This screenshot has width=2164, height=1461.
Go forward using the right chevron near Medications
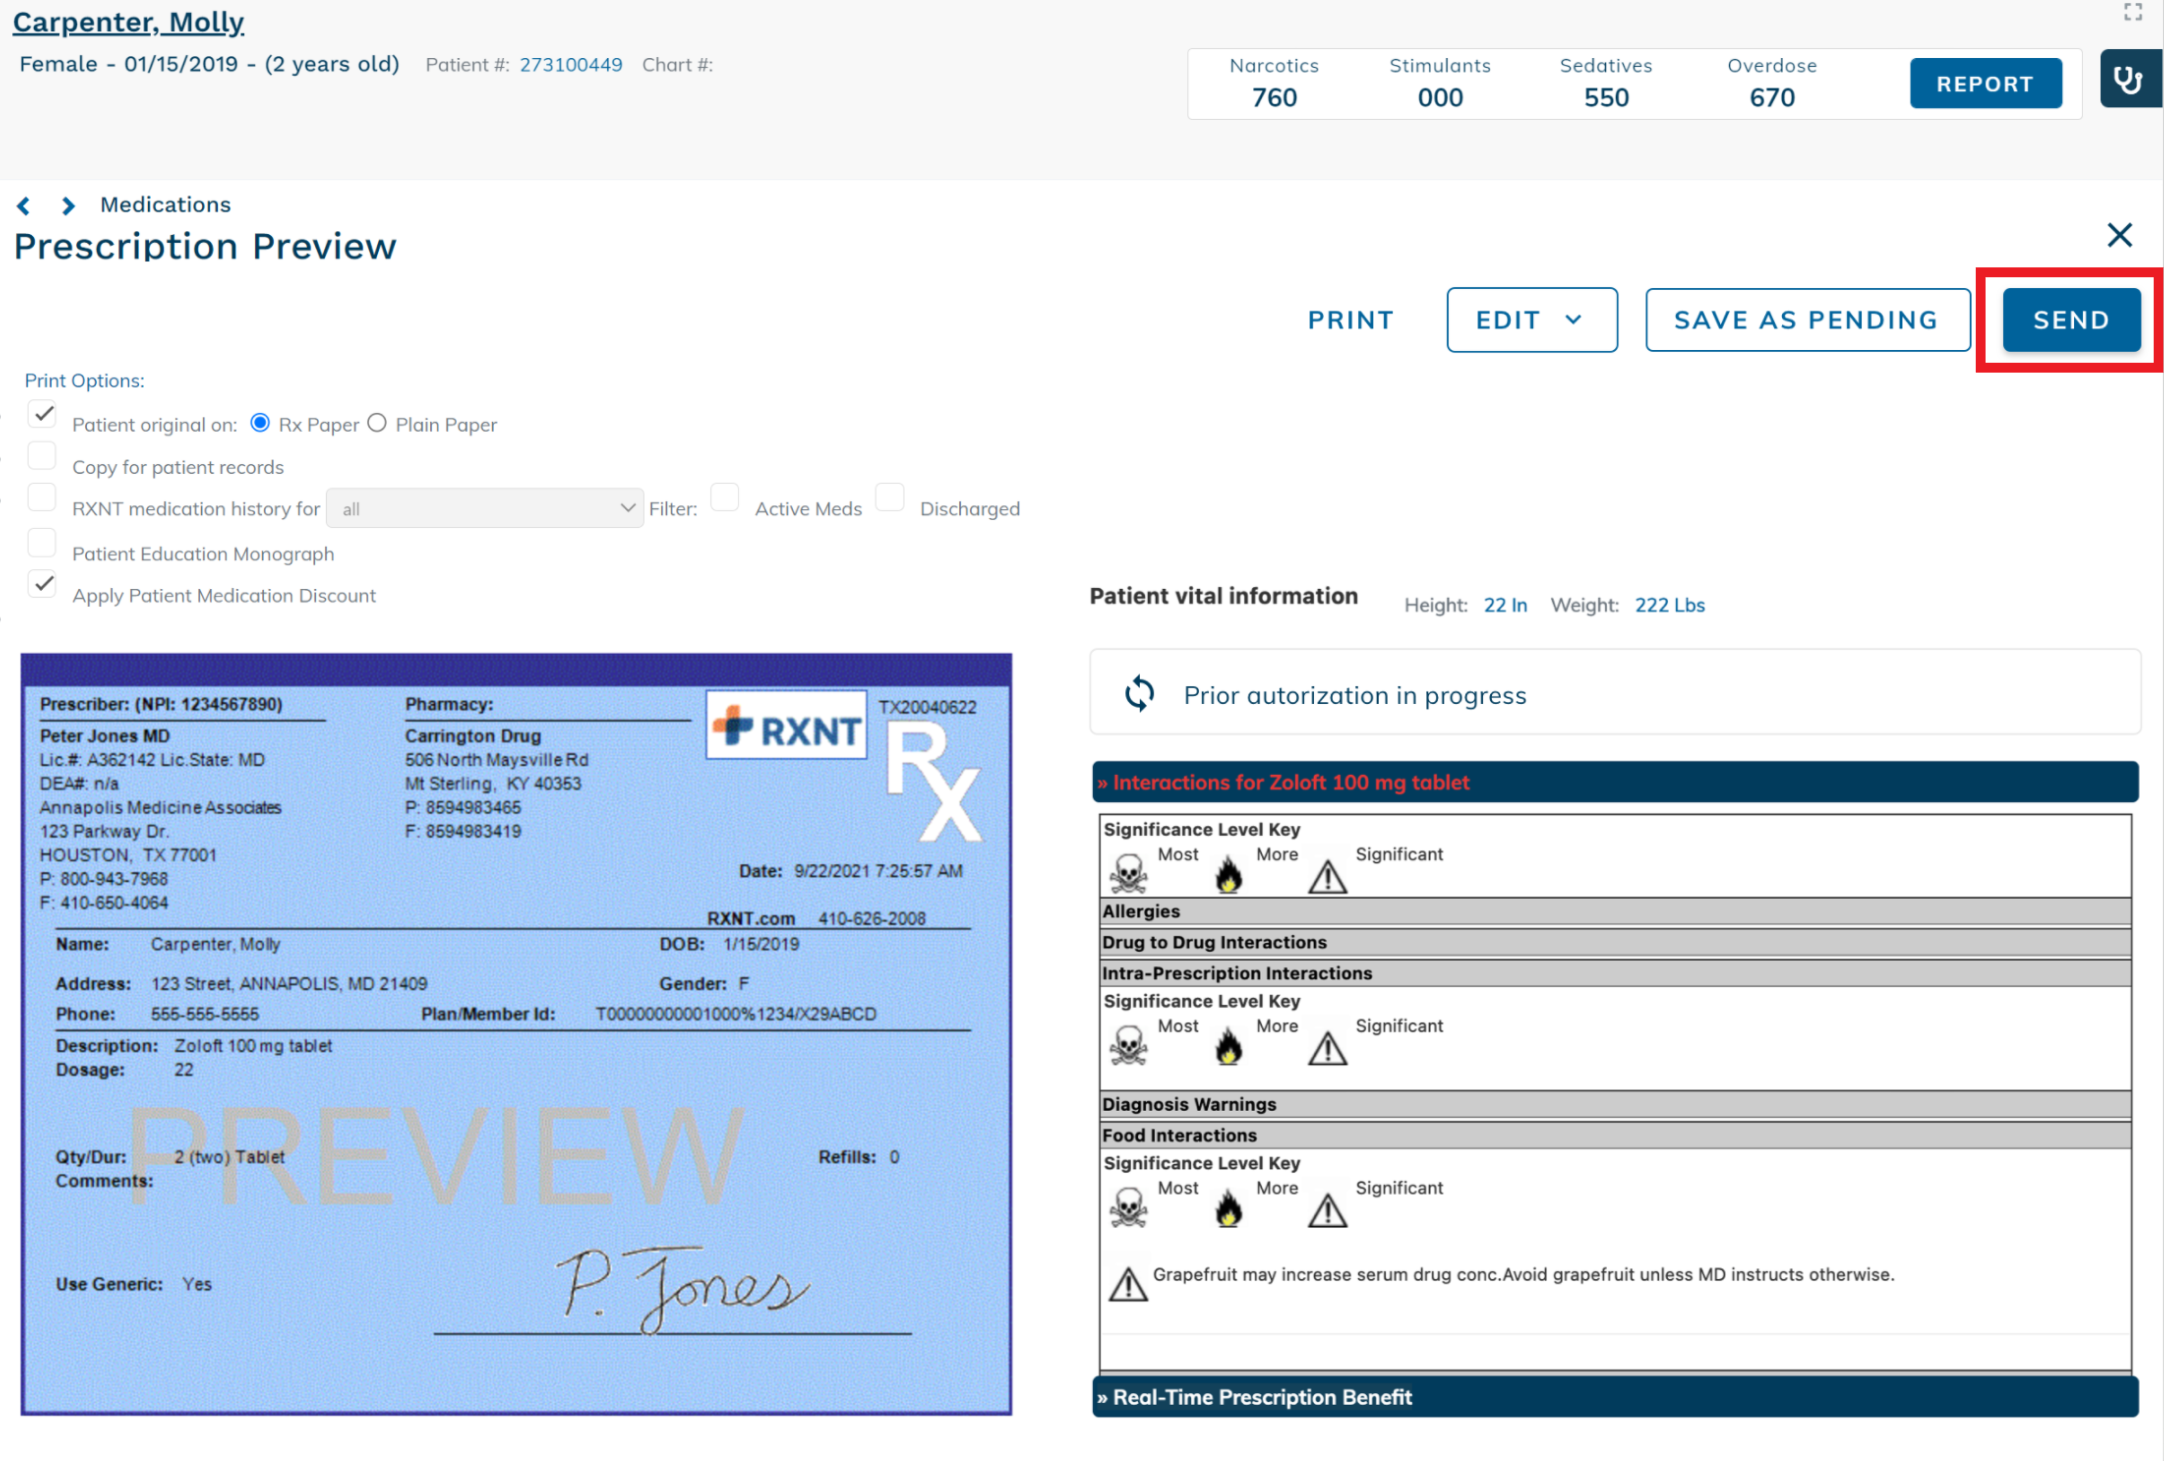67,205
